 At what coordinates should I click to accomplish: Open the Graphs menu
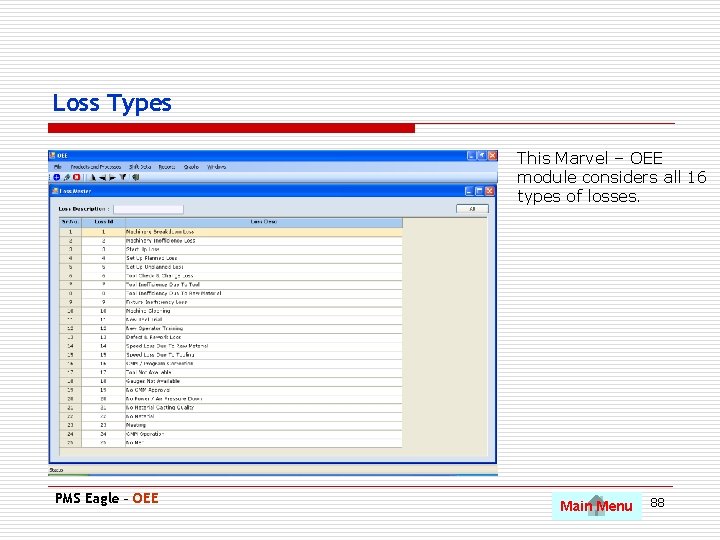tap(191, 167)
